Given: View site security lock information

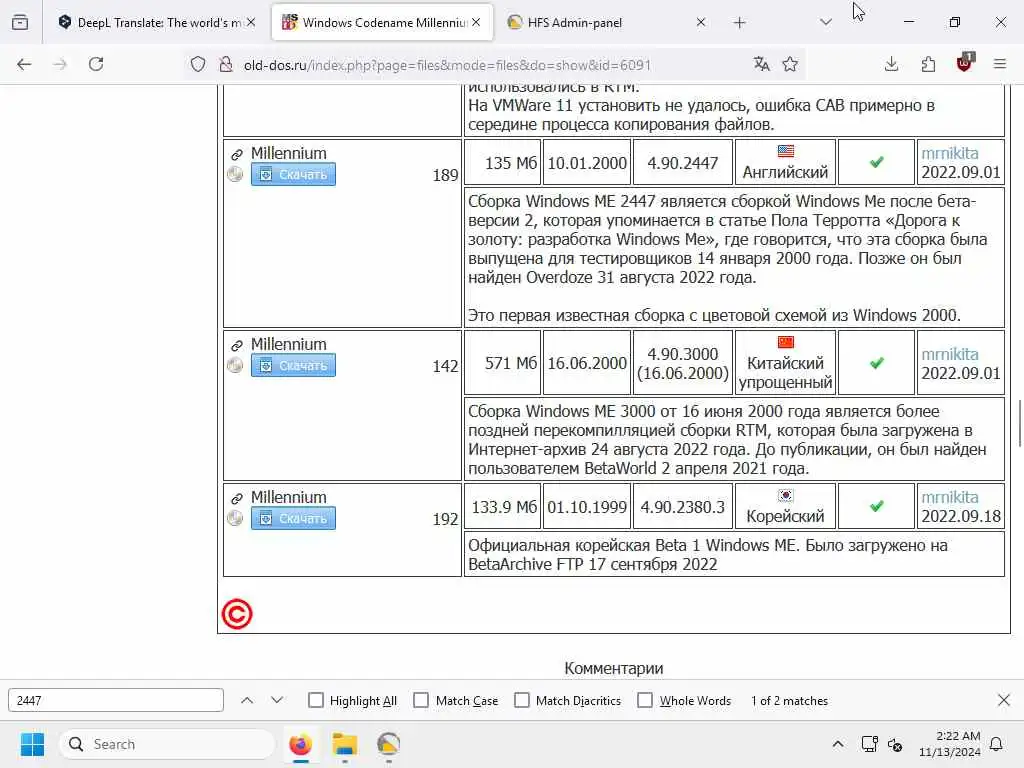Looking at the screenshot, I should 226,64.
